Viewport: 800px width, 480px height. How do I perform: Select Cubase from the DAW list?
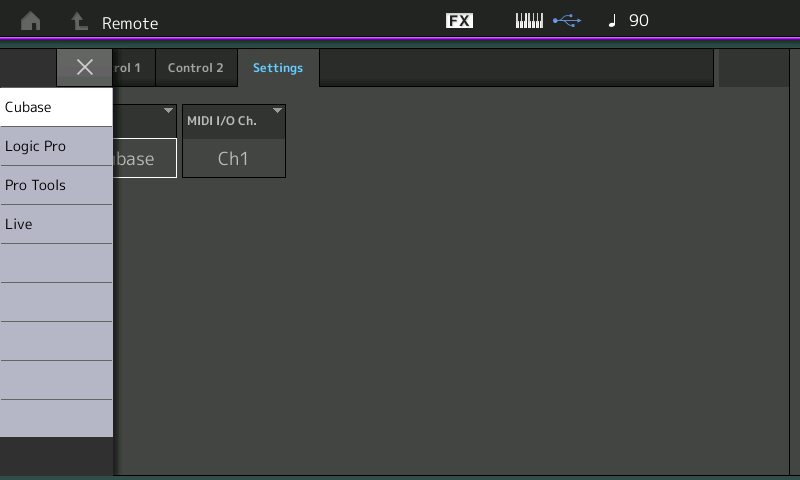click(56, 107)
